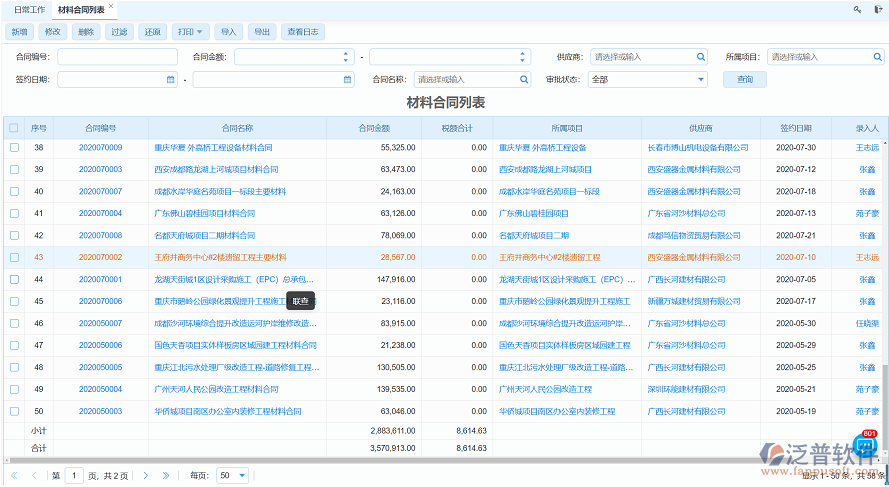The height and width of the screenshot is (487, 889).
Task: Check the checkbox for row 38
Action: click(x=14, y=147)
